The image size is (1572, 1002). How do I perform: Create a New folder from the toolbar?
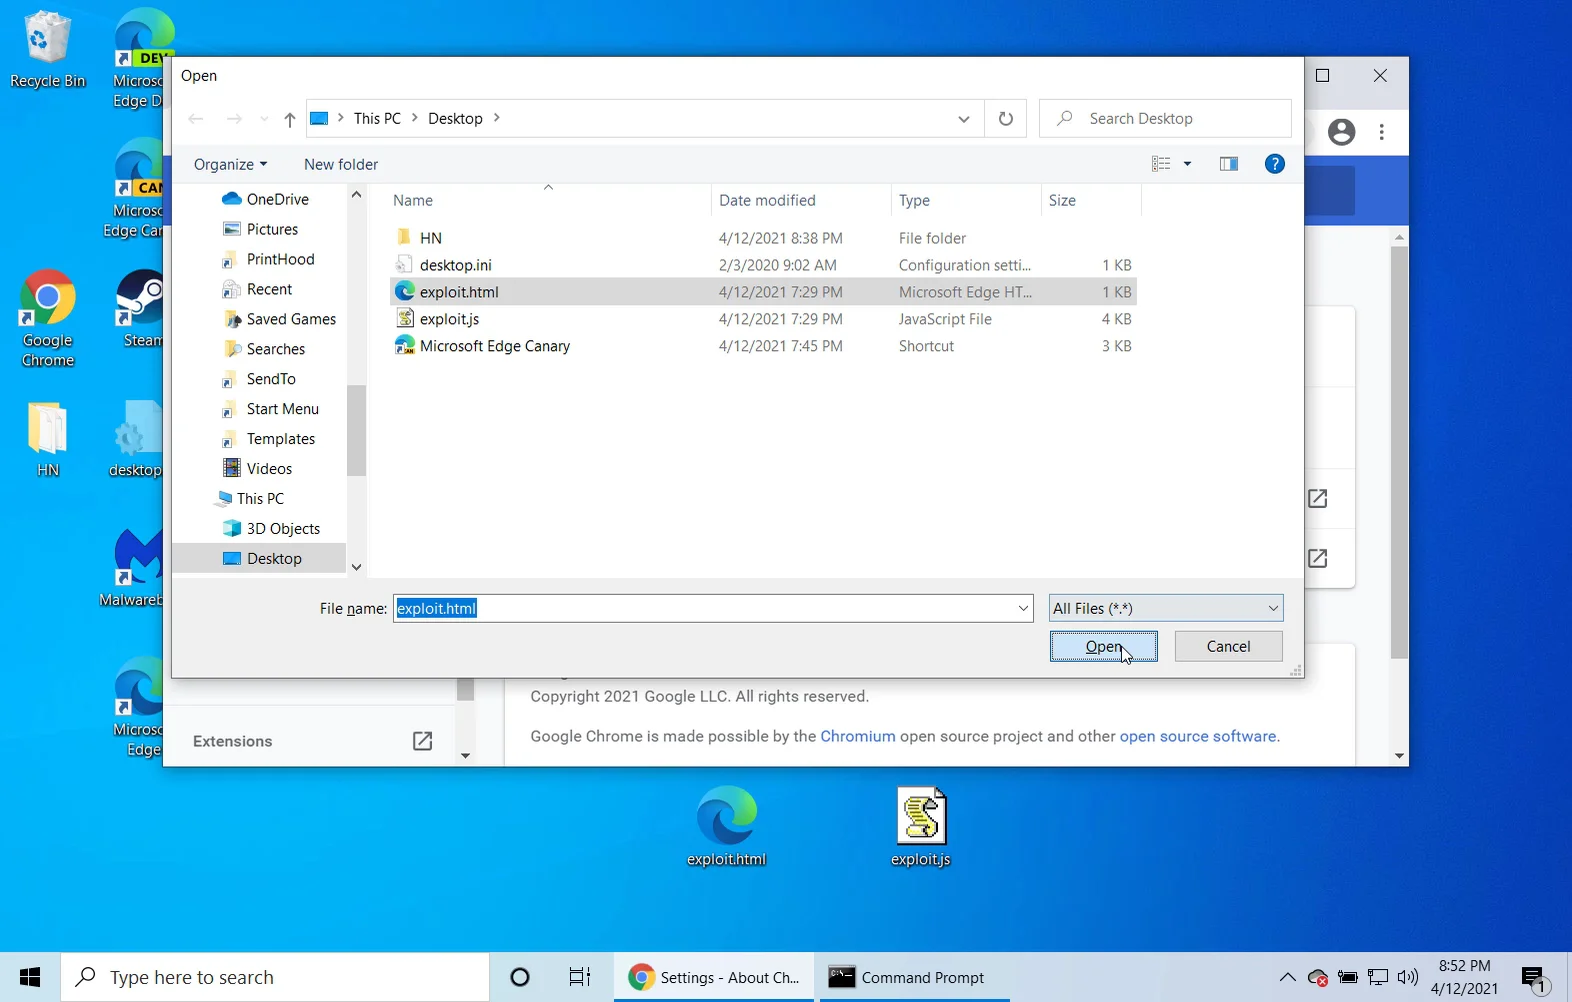pyautogui.click(x=341, y=164)
